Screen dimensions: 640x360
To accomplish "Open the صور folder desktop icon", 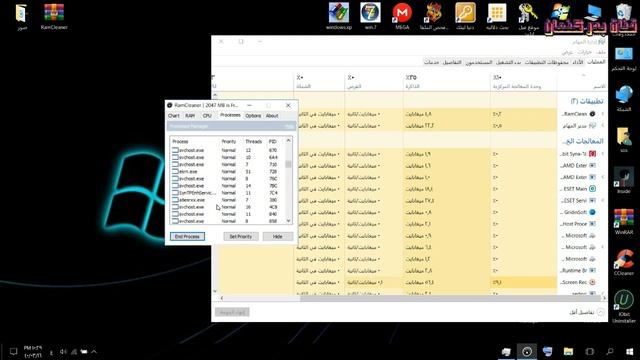I will click(21, 16).
